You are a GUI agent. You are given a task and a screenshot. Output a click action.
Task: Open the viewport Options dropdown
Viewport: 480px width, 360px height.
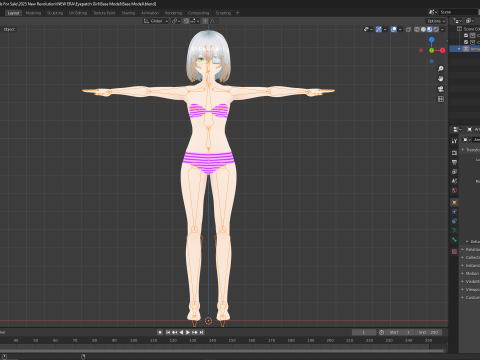436,21
